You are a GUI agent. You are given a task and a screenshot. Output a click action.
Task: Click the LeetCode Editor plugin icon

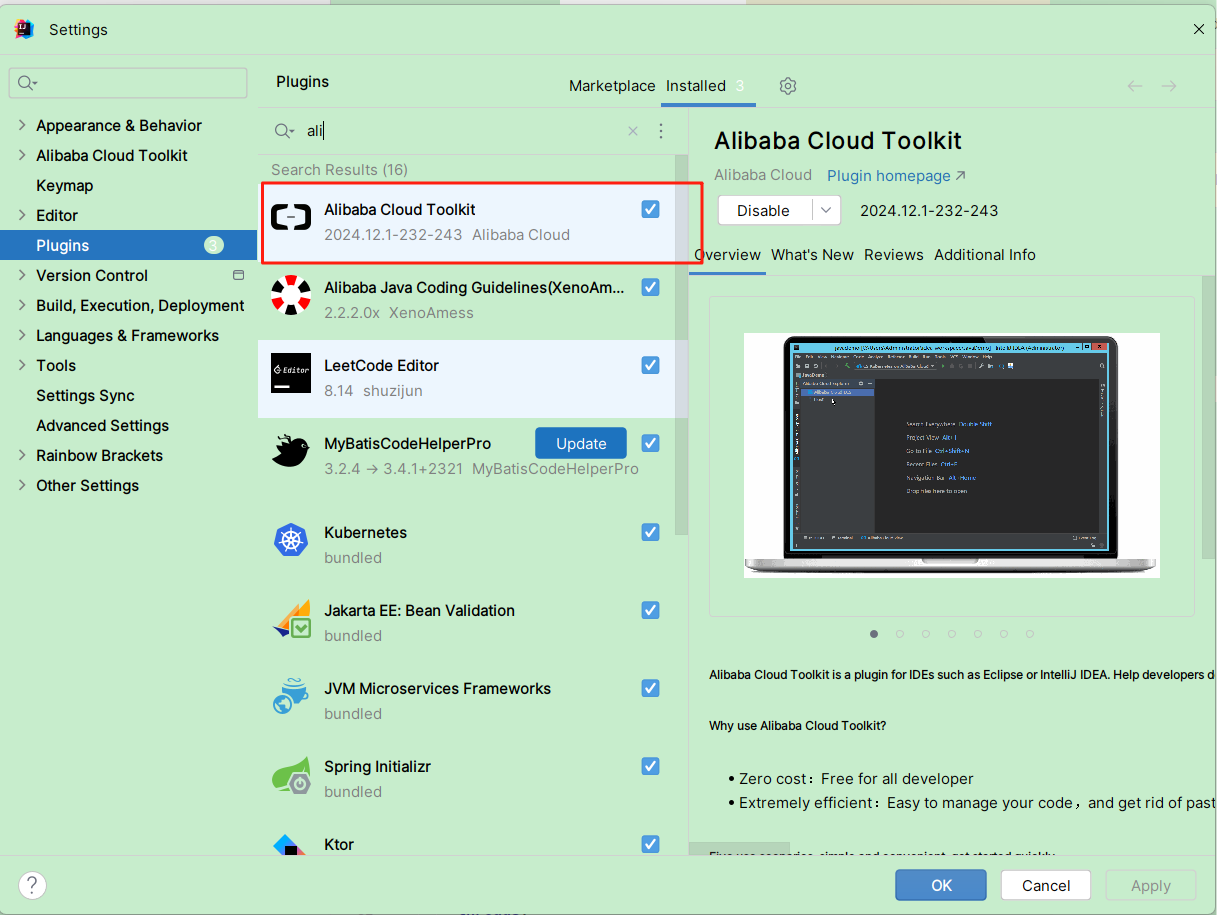[x=291, y=373]
